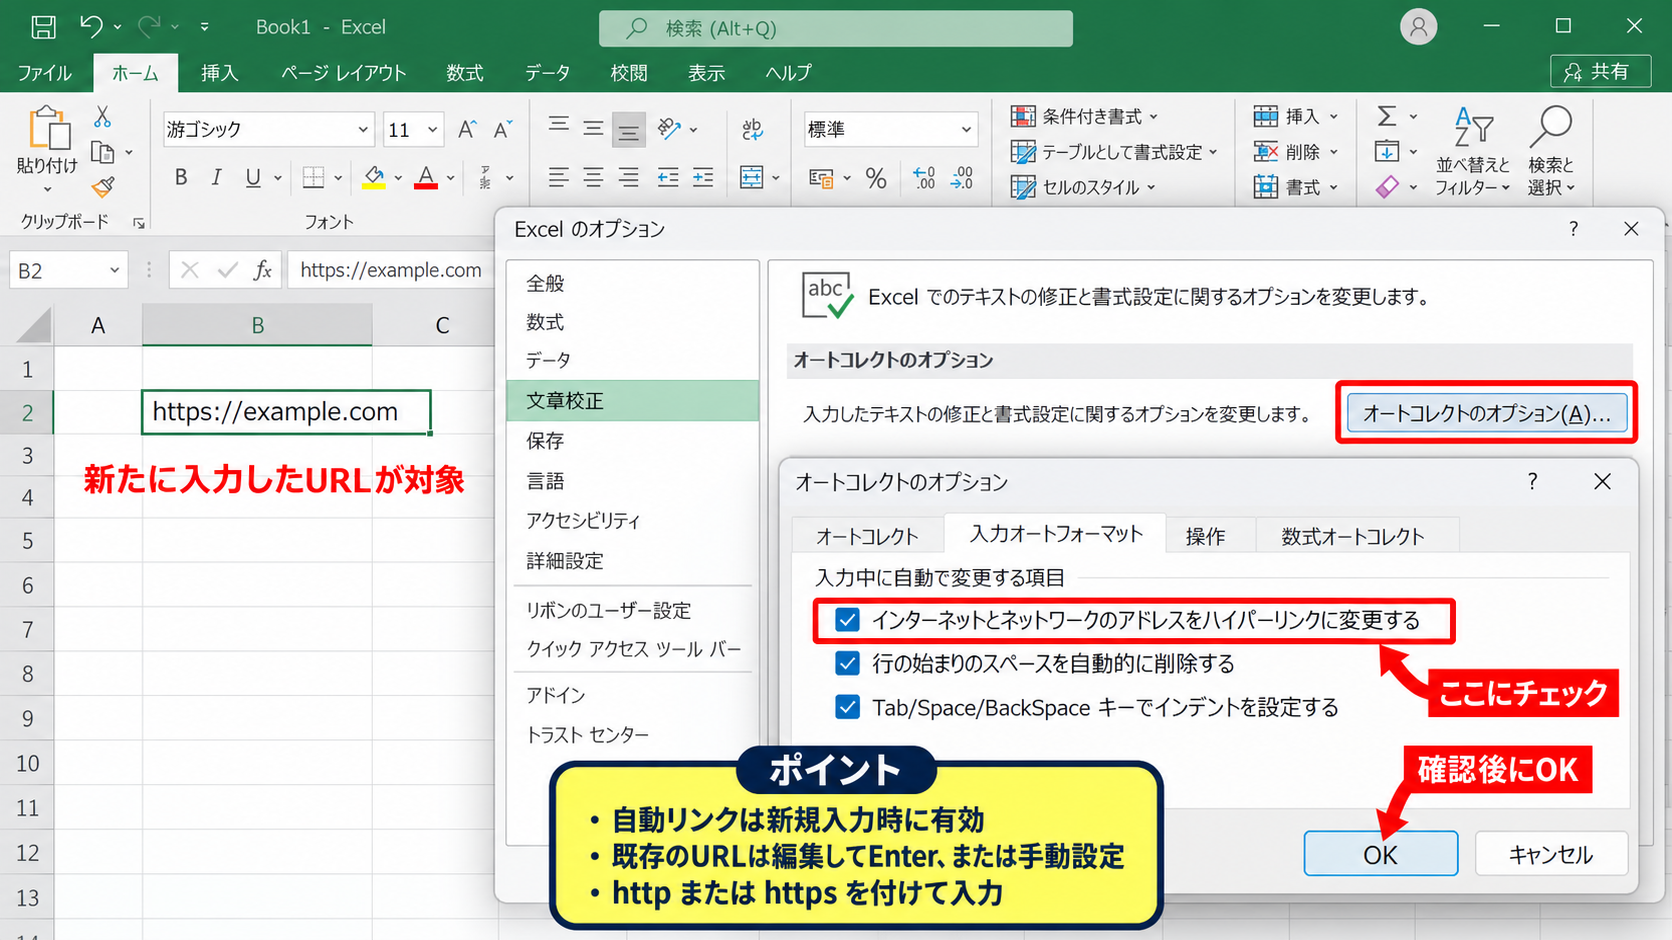Viewport: 1672px width, 940px height.
Task: Save the workbook with the floppy icon
Action: (x=43, y=27)
